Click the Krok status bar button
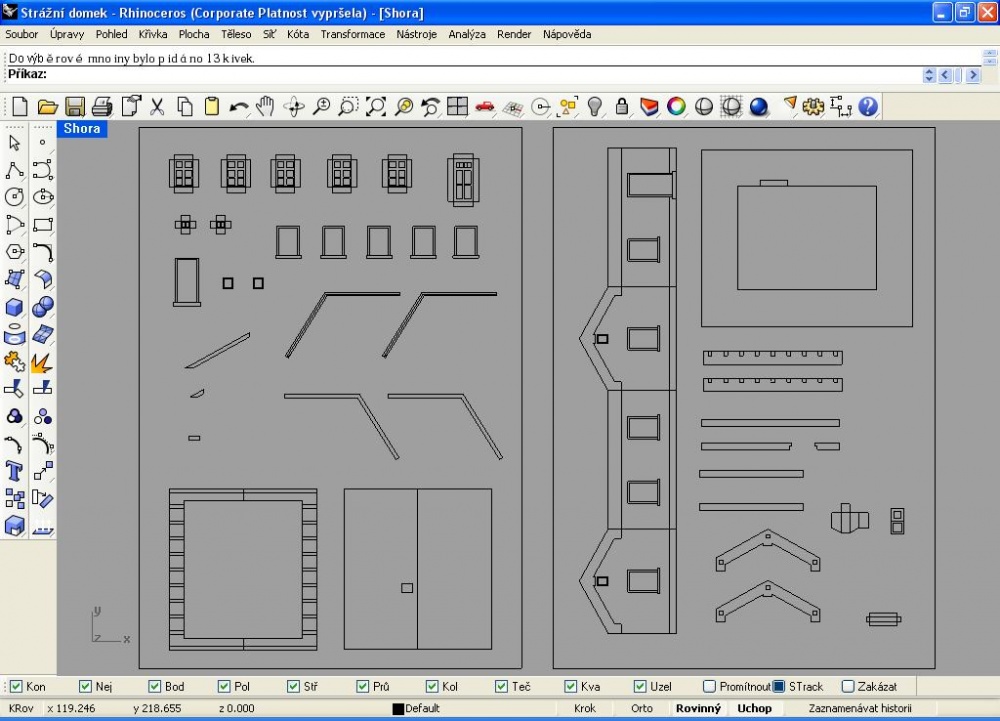Screen dimensions: 1000x721 click(585, 708)
